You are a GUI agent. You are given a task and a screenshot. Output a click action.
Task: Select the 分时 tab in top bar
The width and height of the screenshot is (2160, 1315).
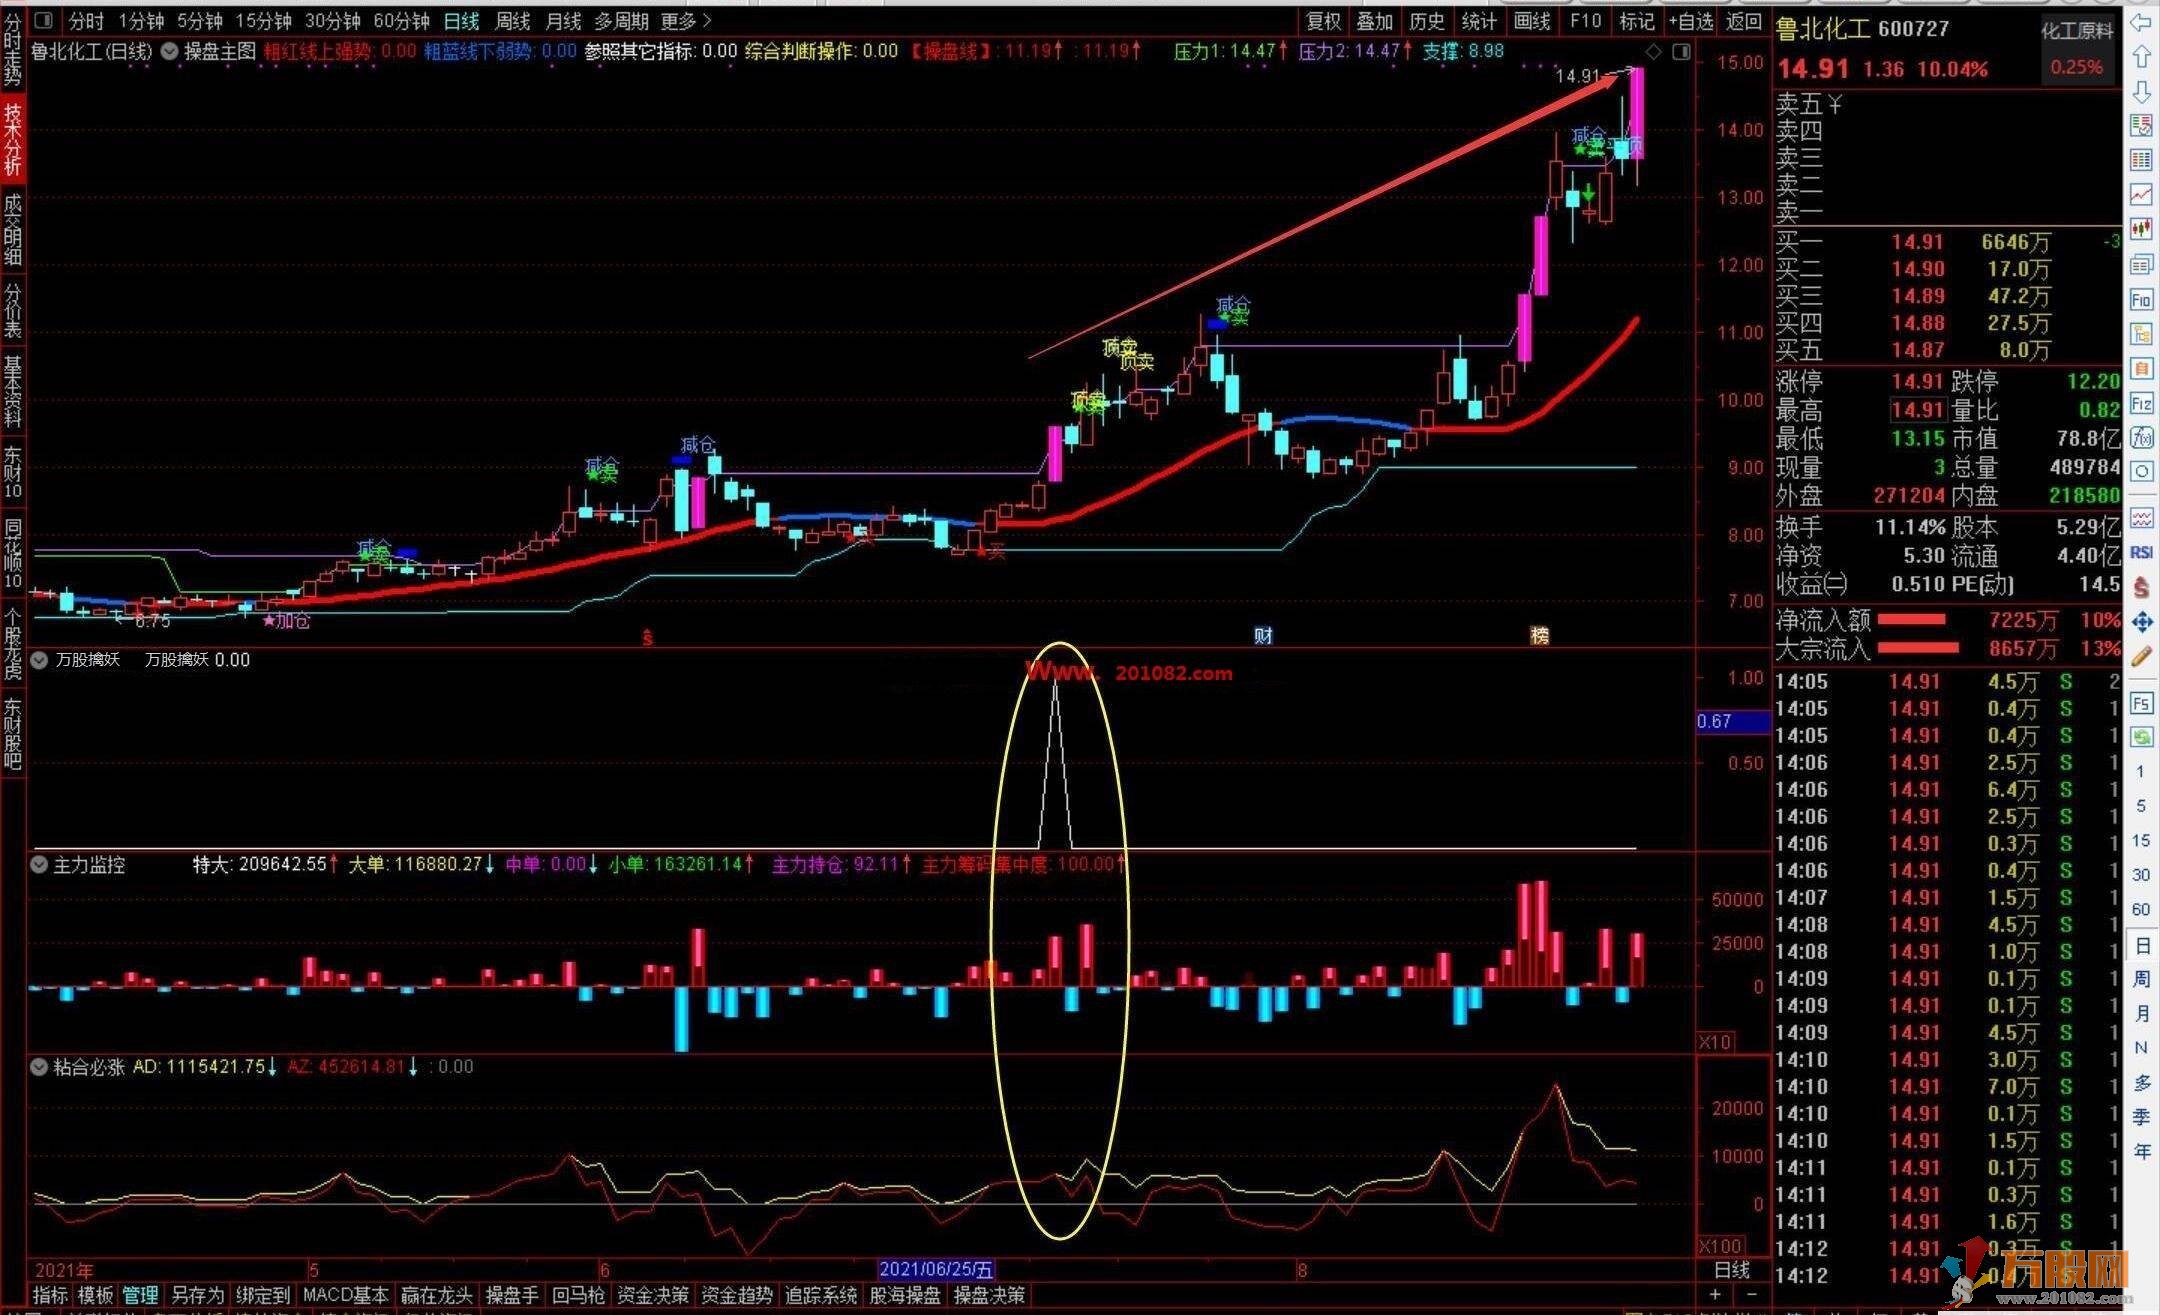pos(85,21)
